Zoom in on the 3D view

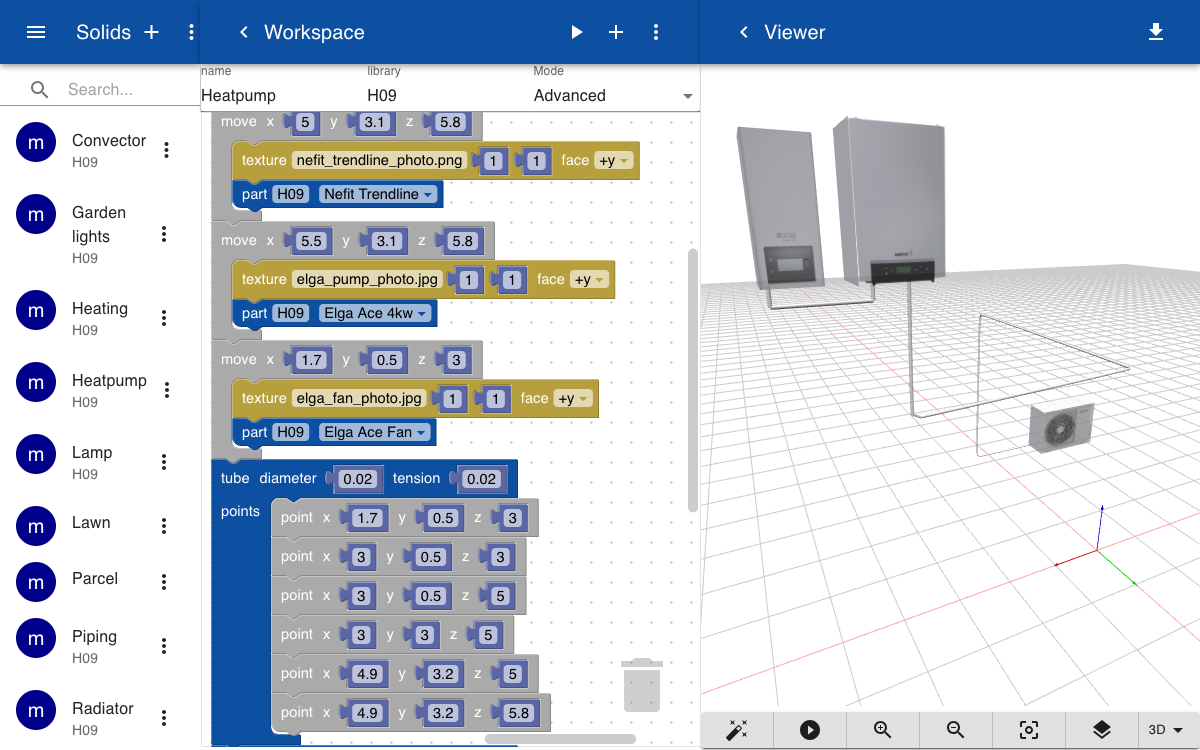click(x=883, y=730)
